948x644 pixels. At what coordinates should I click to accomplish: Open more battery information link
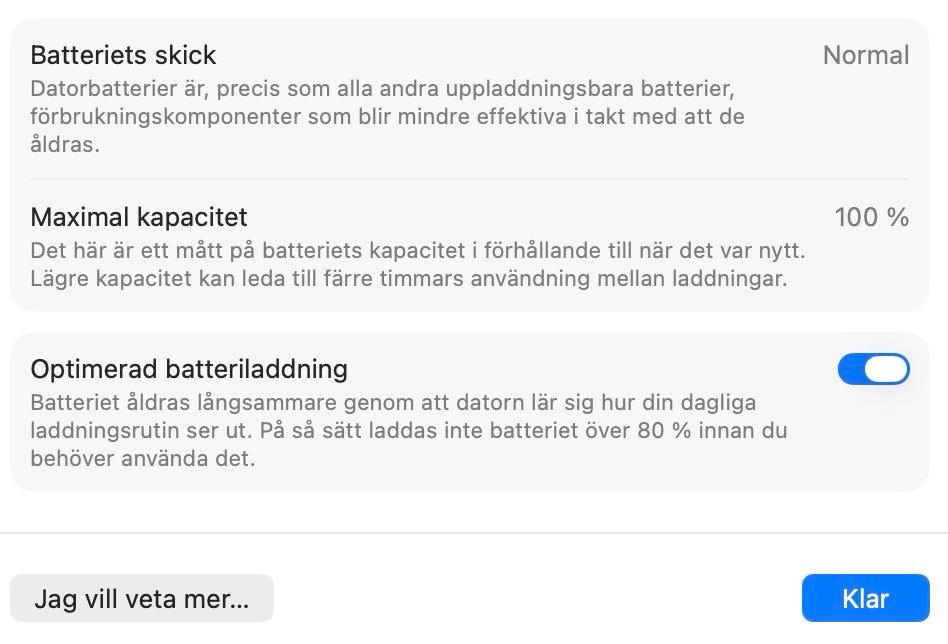pos(140,598)
